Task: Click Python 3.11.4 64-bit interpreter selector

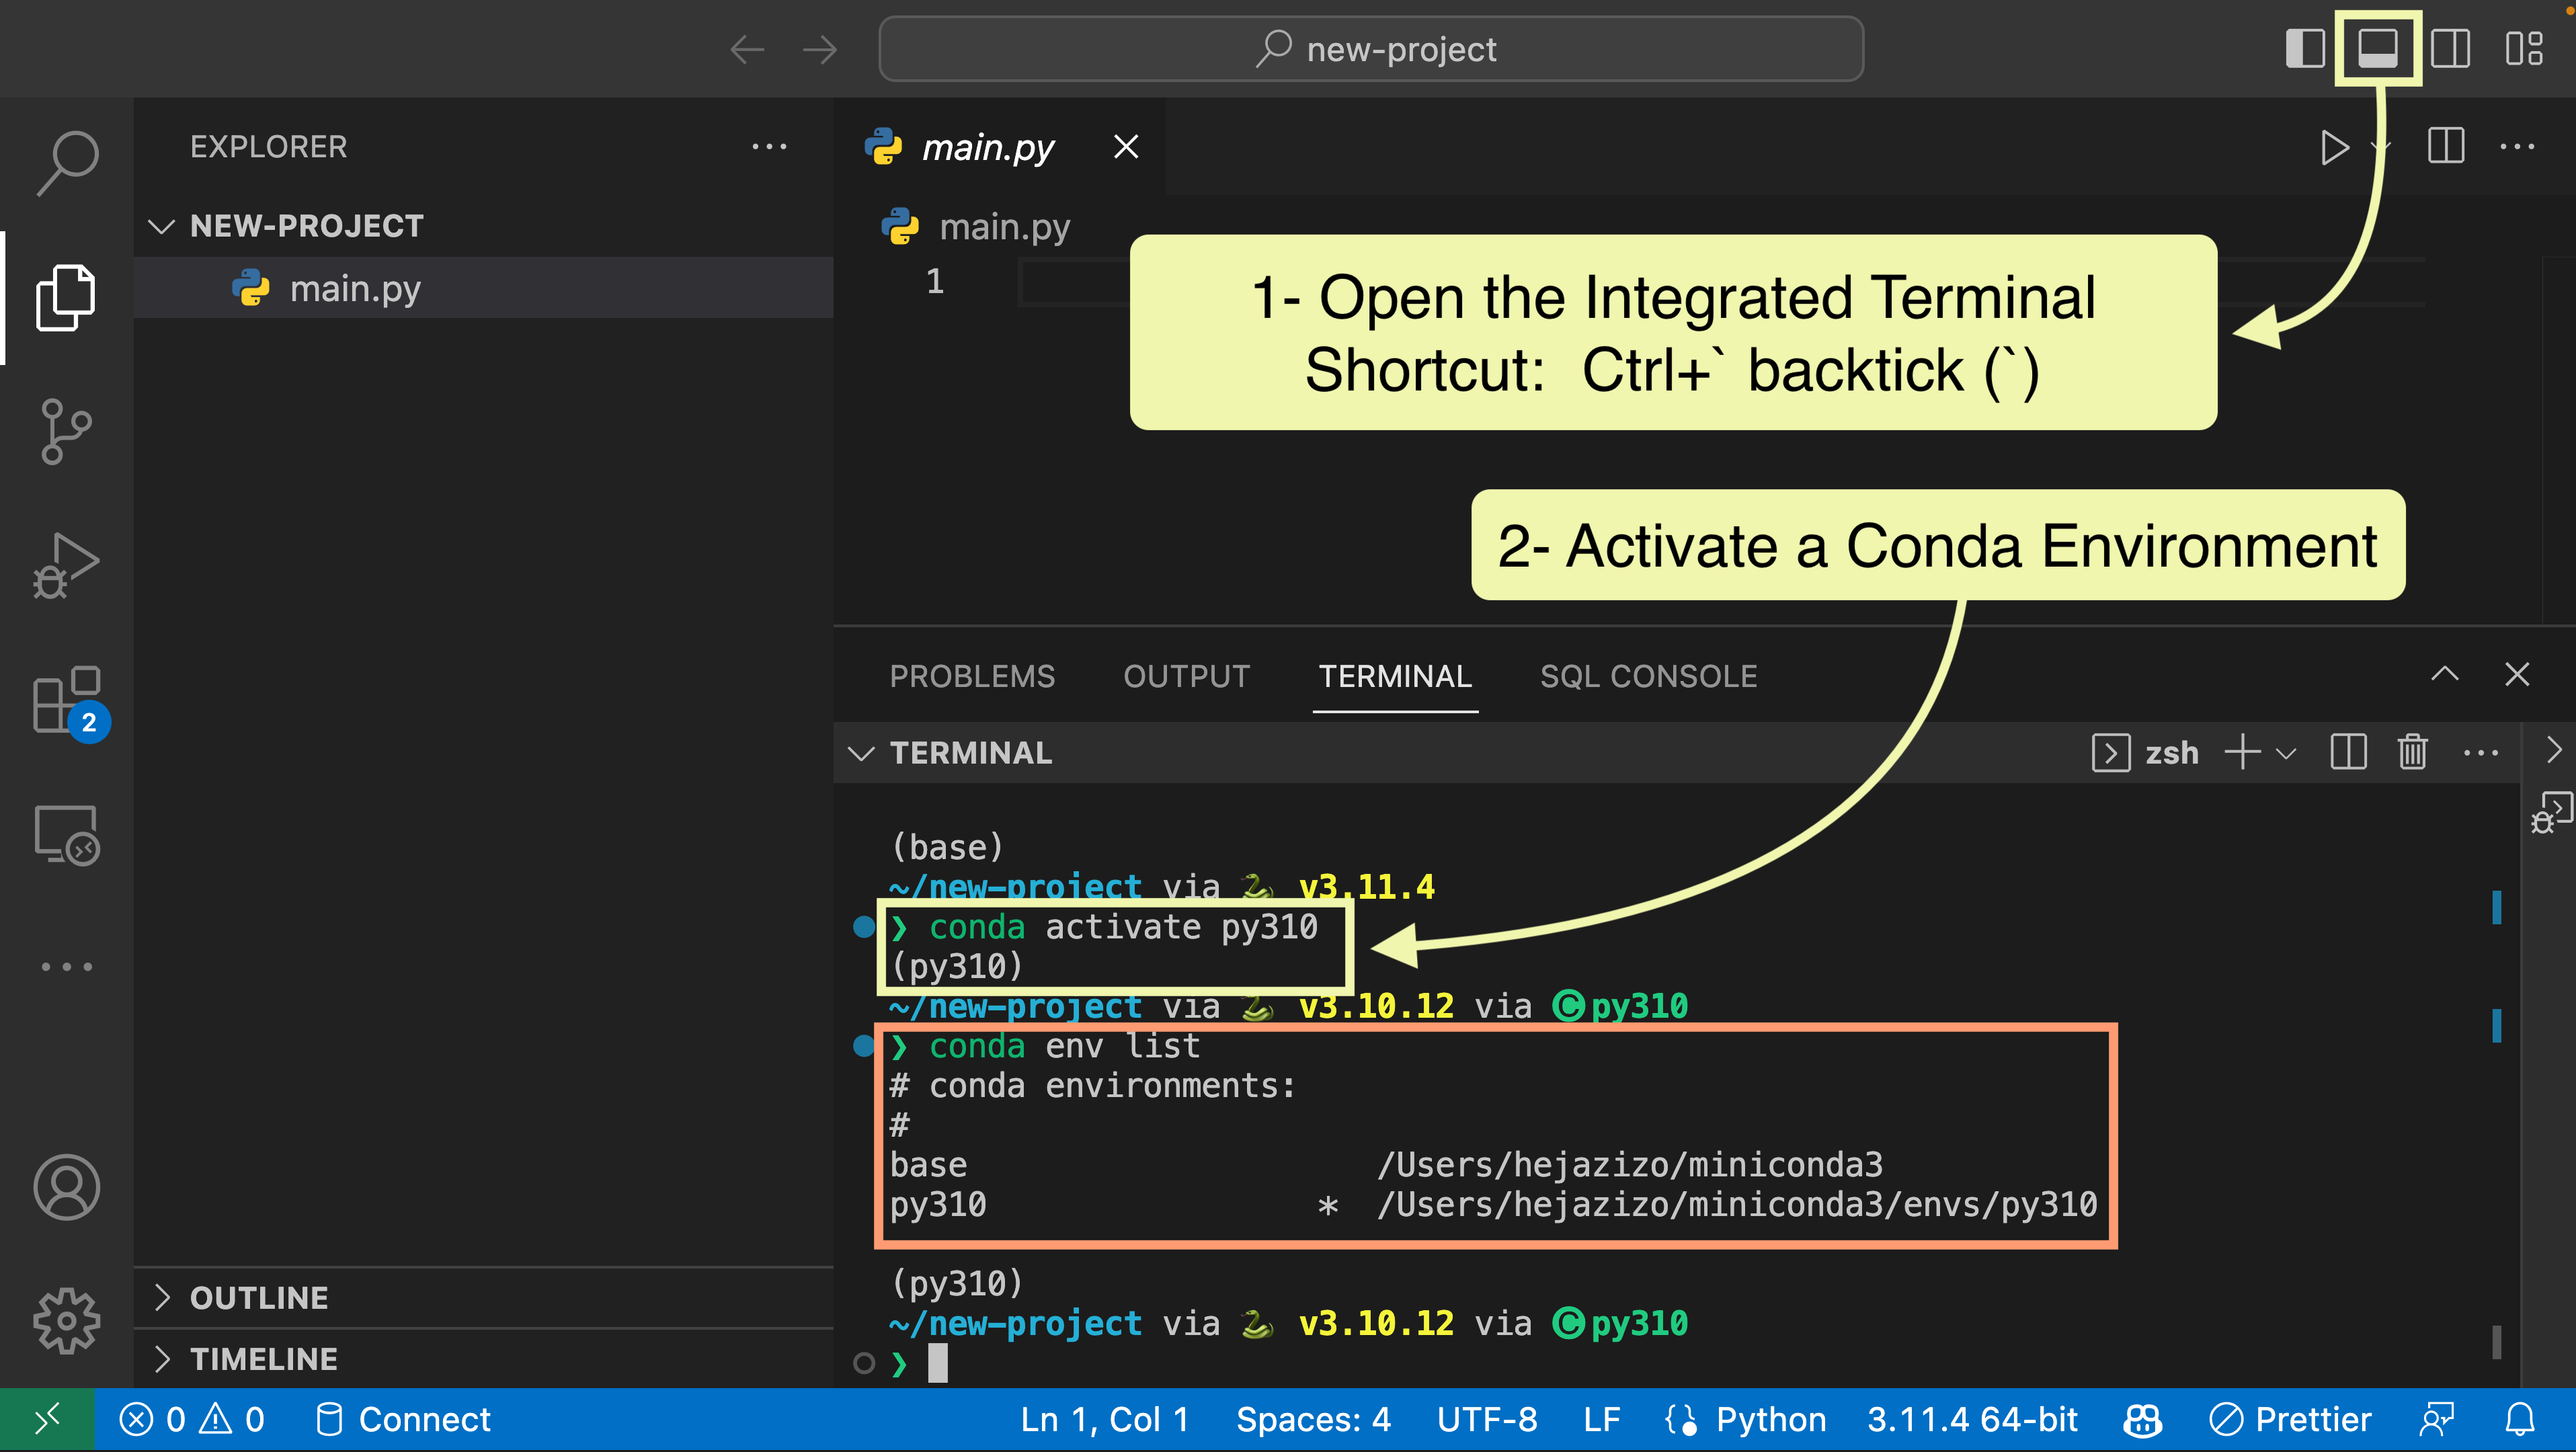Action: (x=1972, y=1419)
